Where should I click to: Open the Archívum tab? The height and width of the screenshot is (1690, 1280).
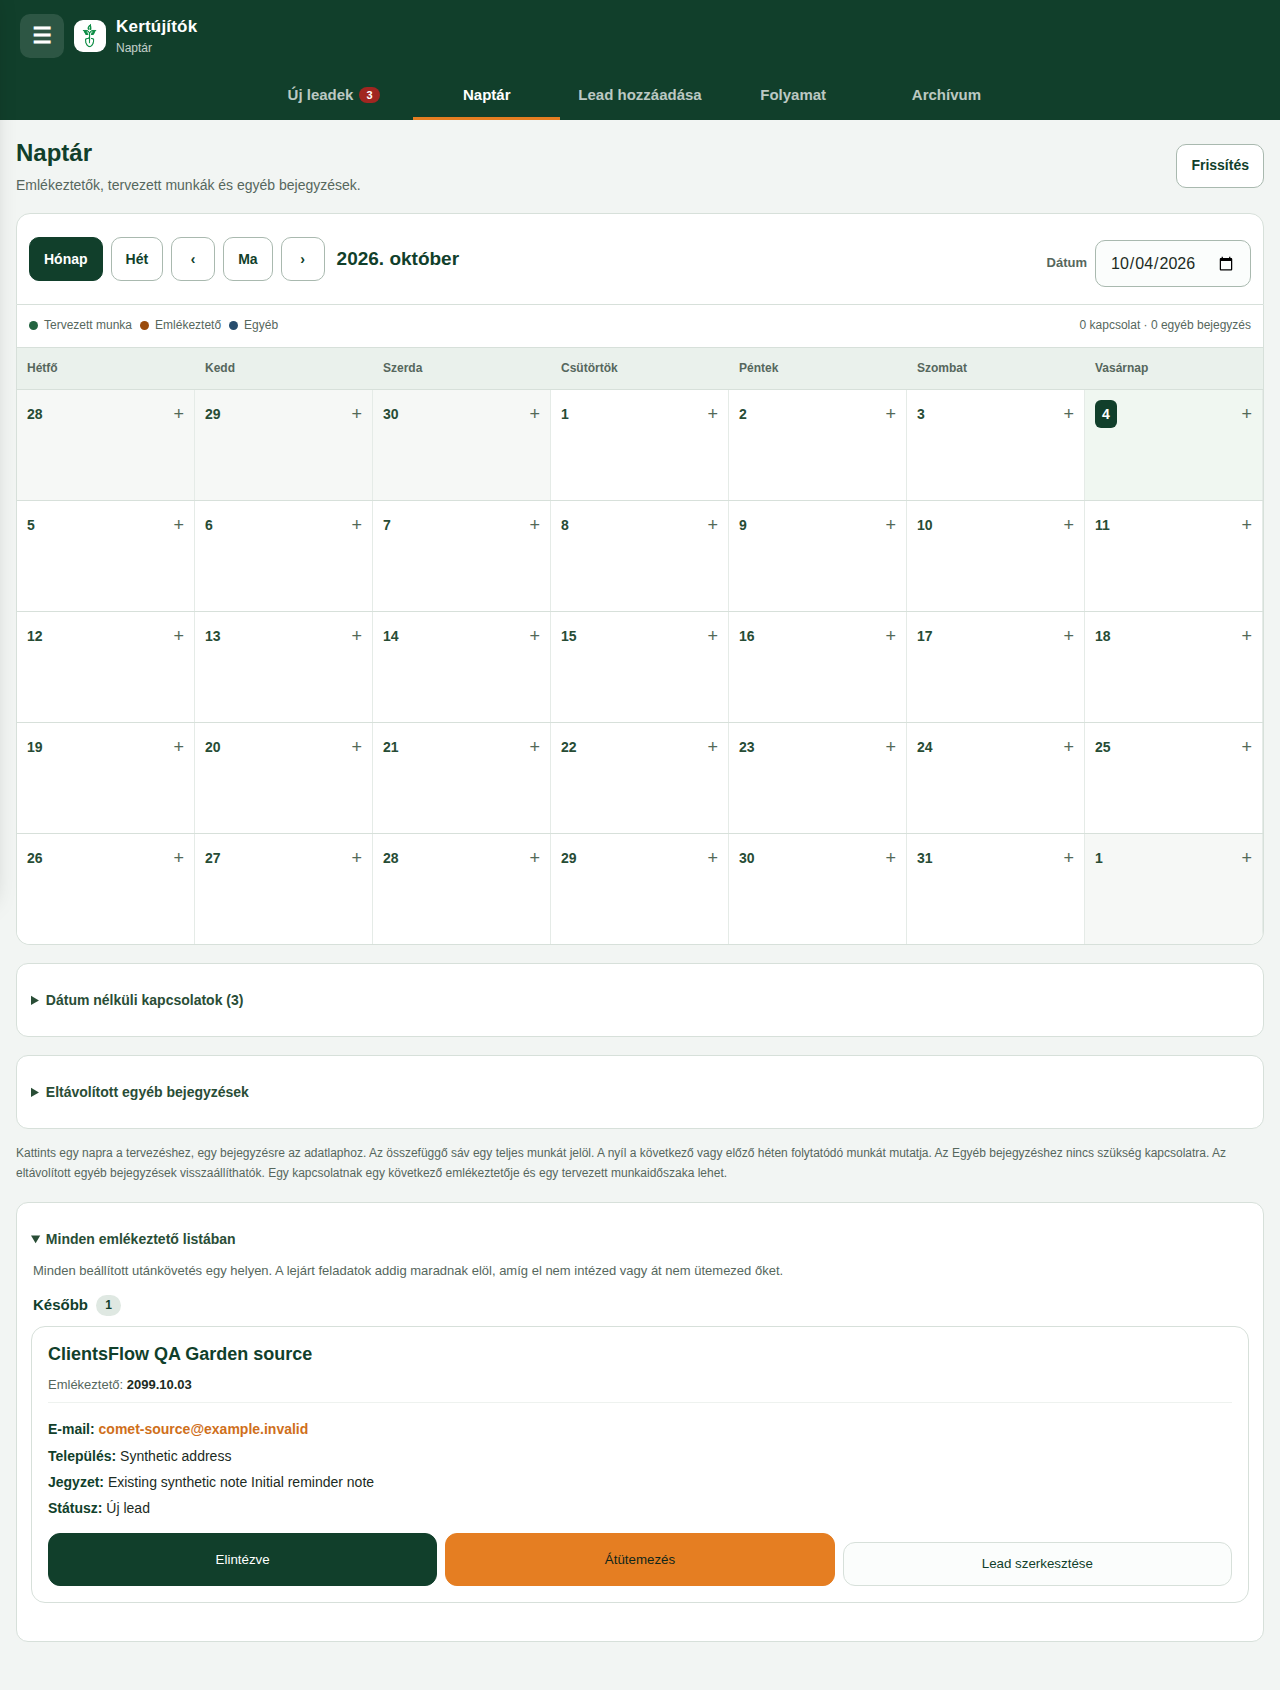[946, 95]
